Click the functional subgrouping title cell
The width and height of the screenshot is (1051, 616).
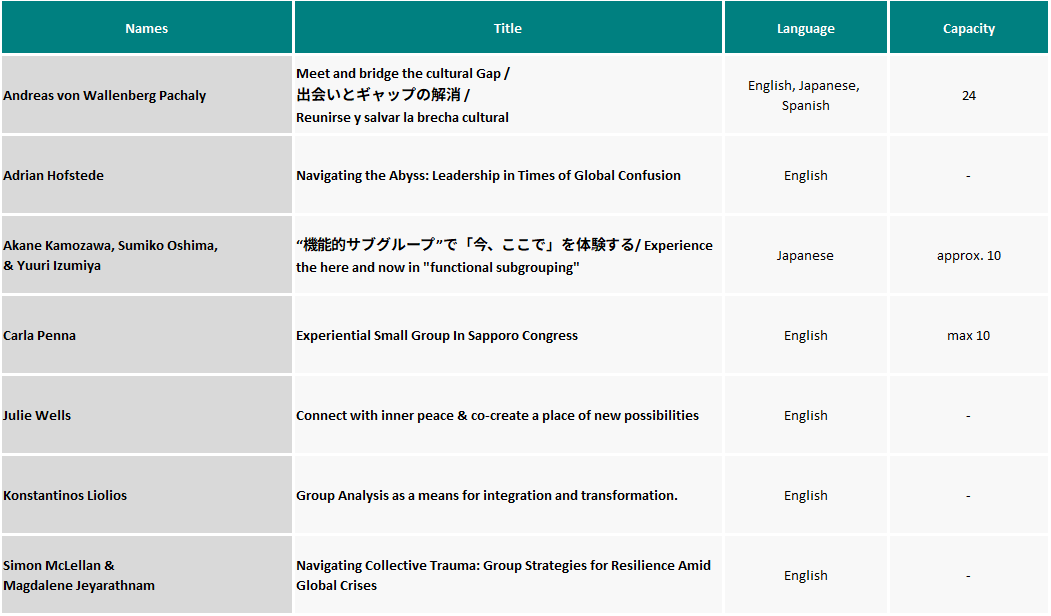(508, 255)
